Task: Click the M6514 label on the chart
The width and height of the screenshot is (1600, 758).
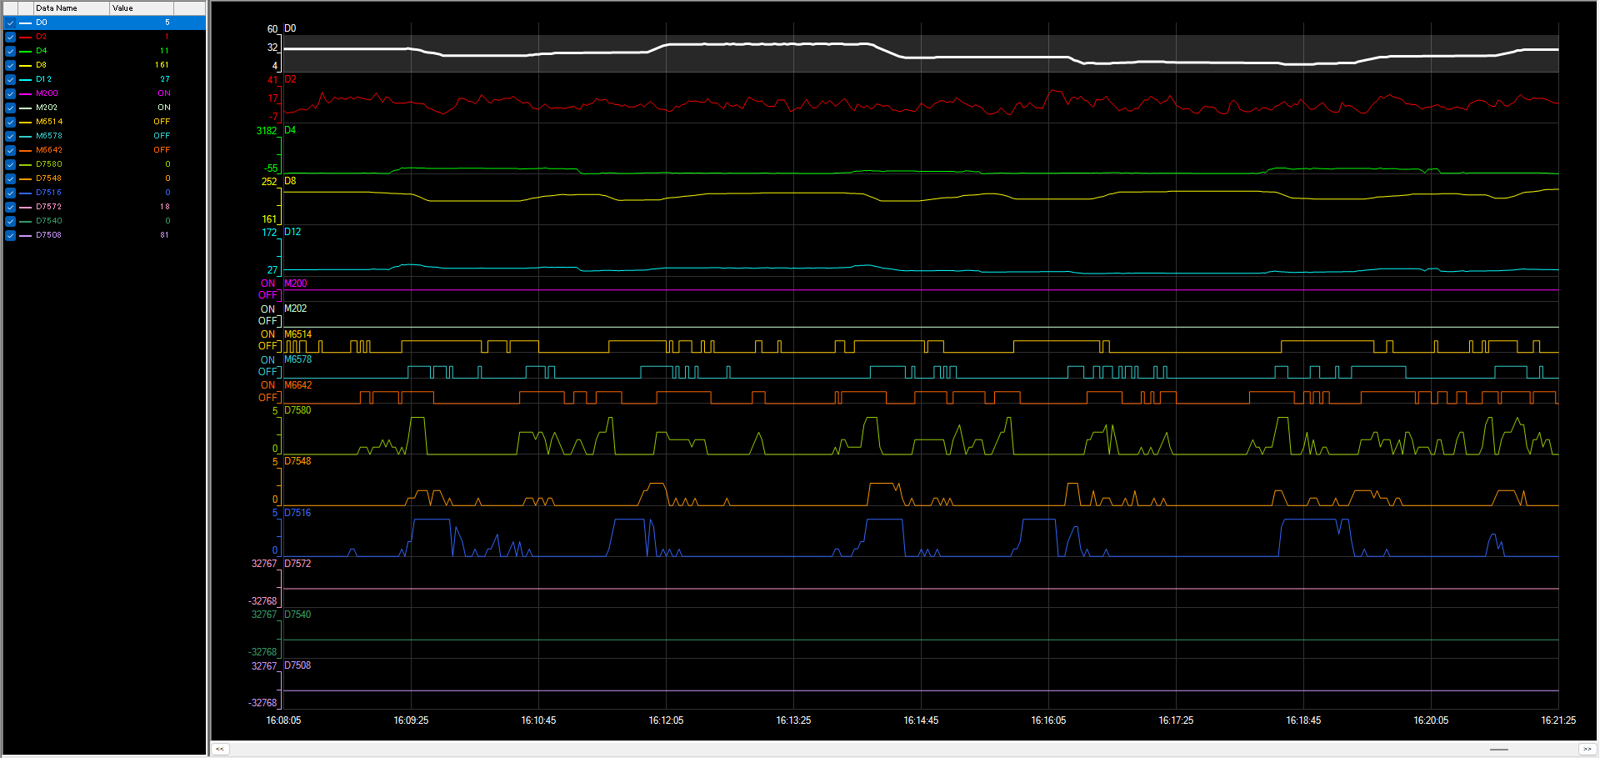Action: pyautogui.click(x=298, y=334)
